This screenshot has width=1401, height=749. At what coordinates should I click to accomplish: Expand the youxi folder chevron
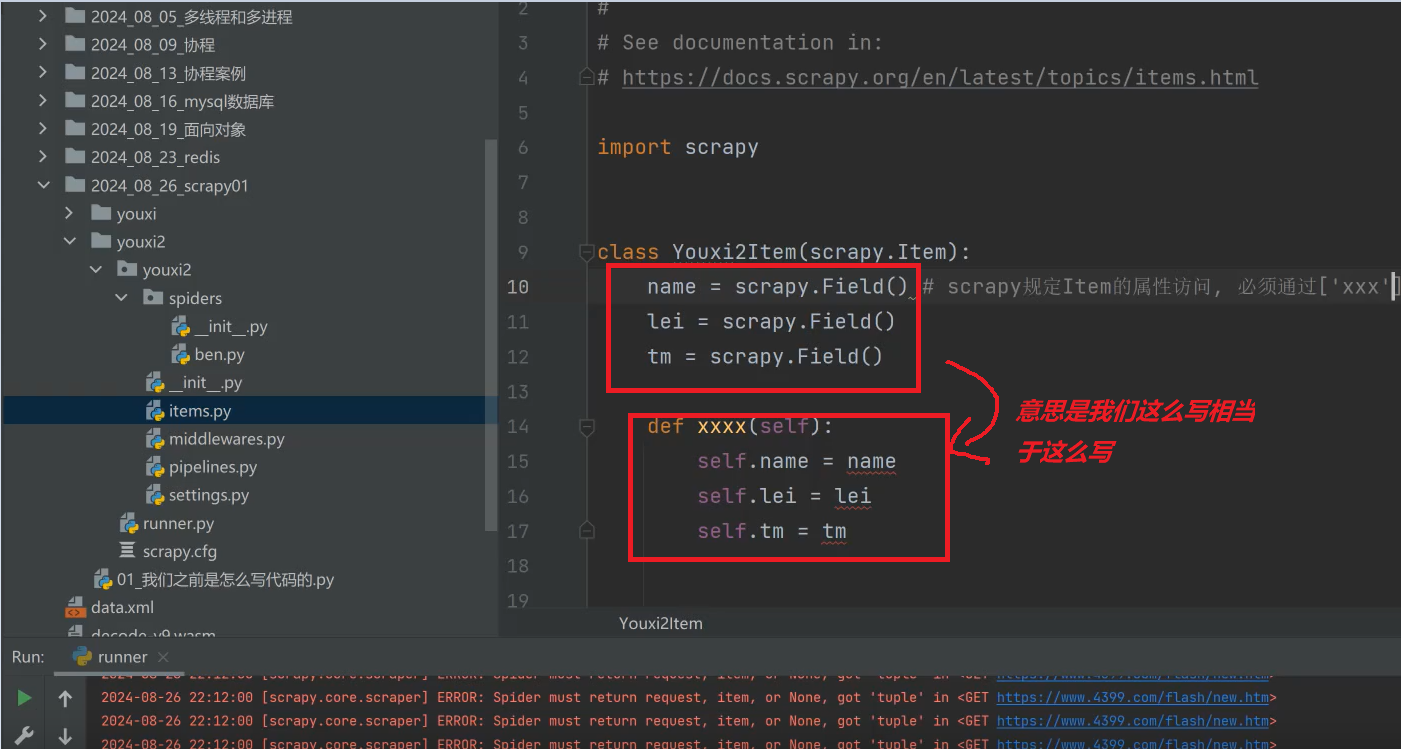point(68,213)
